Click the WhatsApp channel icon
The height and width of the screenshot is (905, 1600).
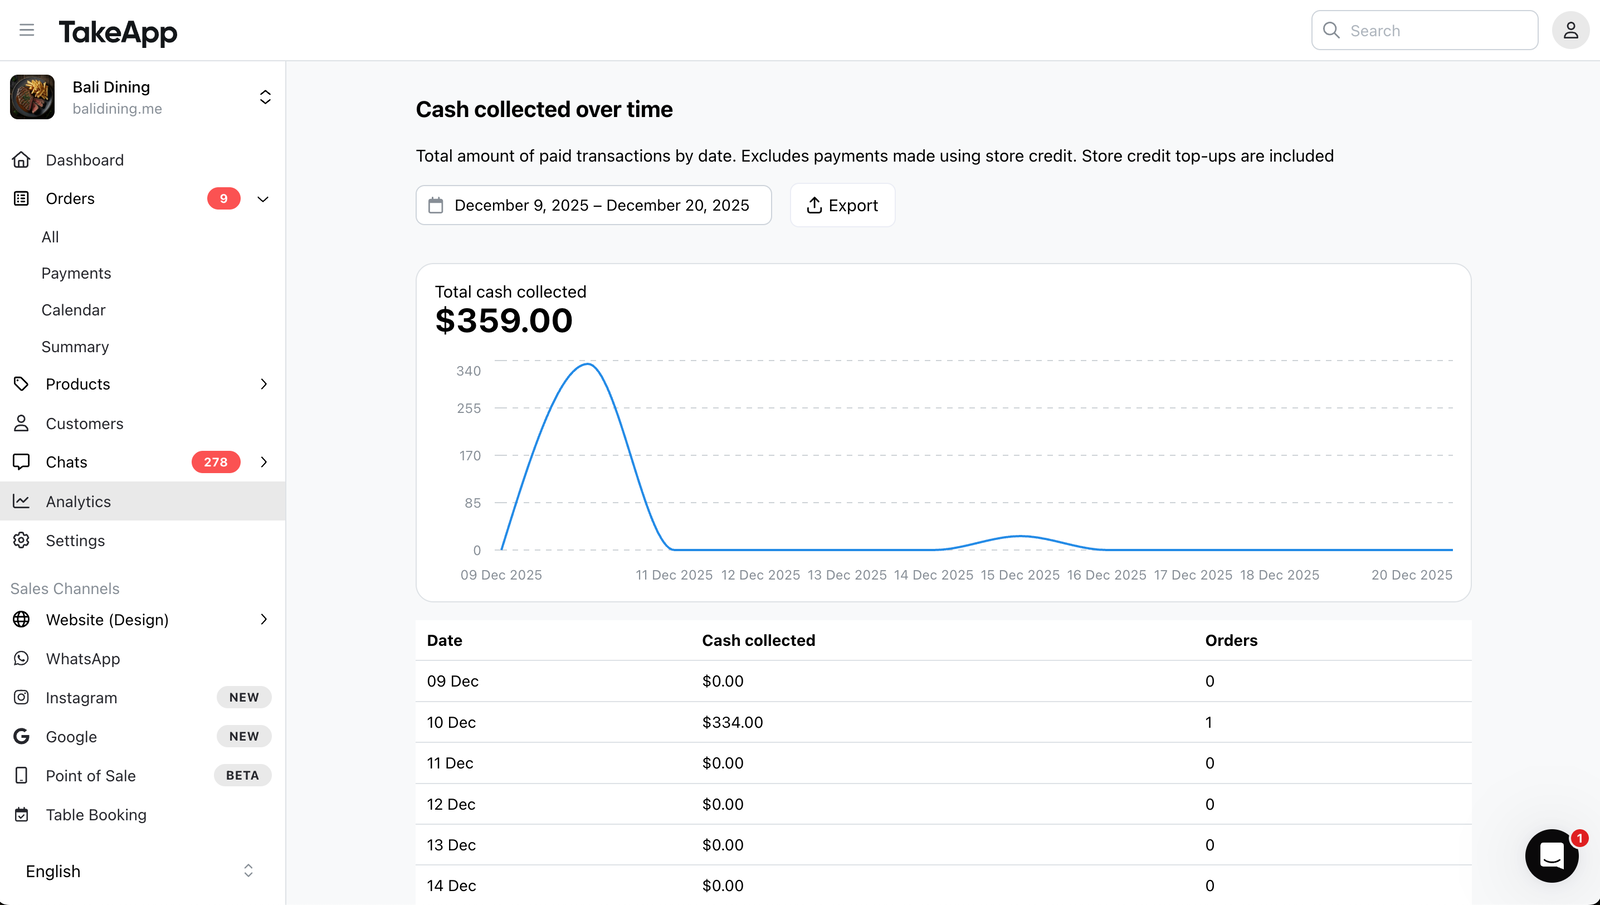point(21,658)
